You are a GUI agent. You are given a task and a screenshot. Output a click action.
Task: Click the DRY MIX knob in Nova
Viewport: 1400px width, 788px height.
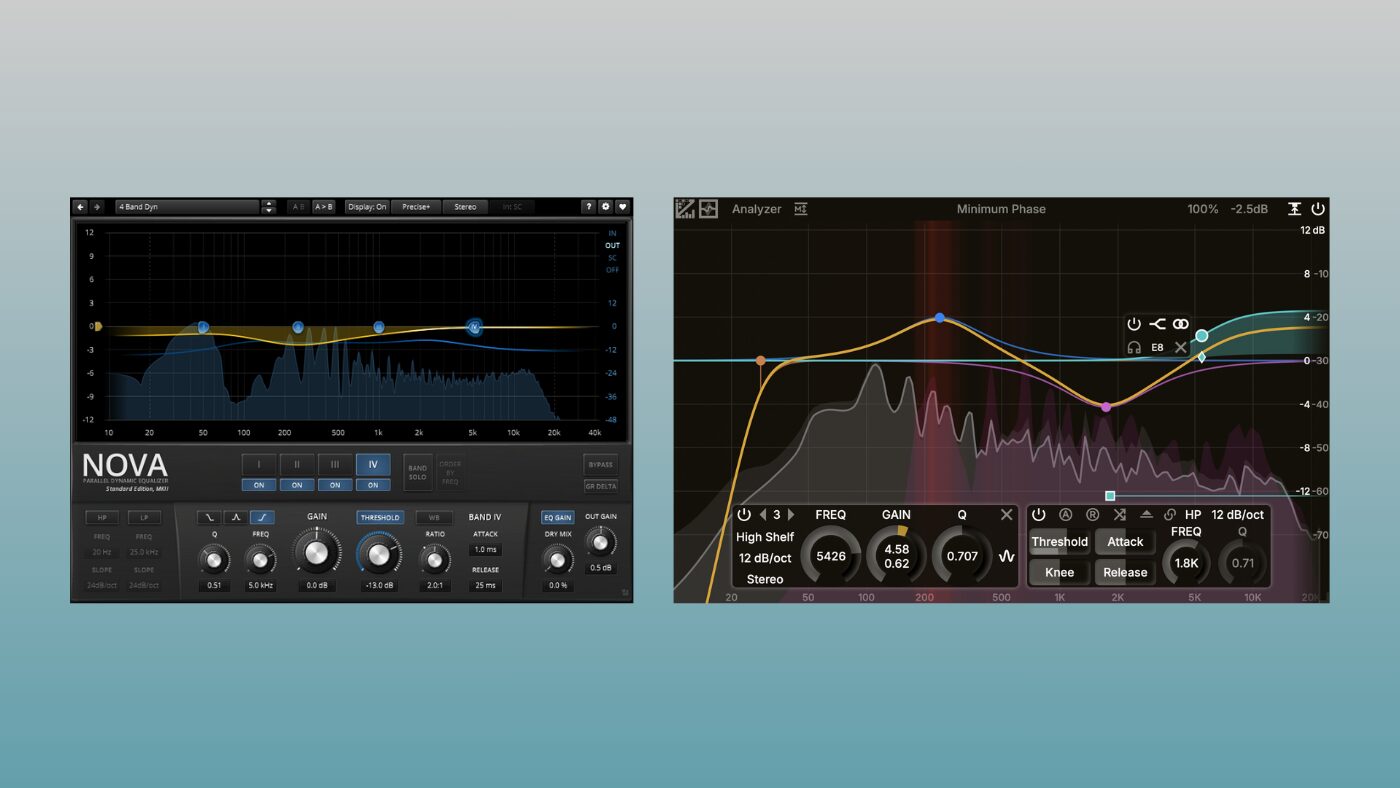pyautogui.click(x=557, y=560)
